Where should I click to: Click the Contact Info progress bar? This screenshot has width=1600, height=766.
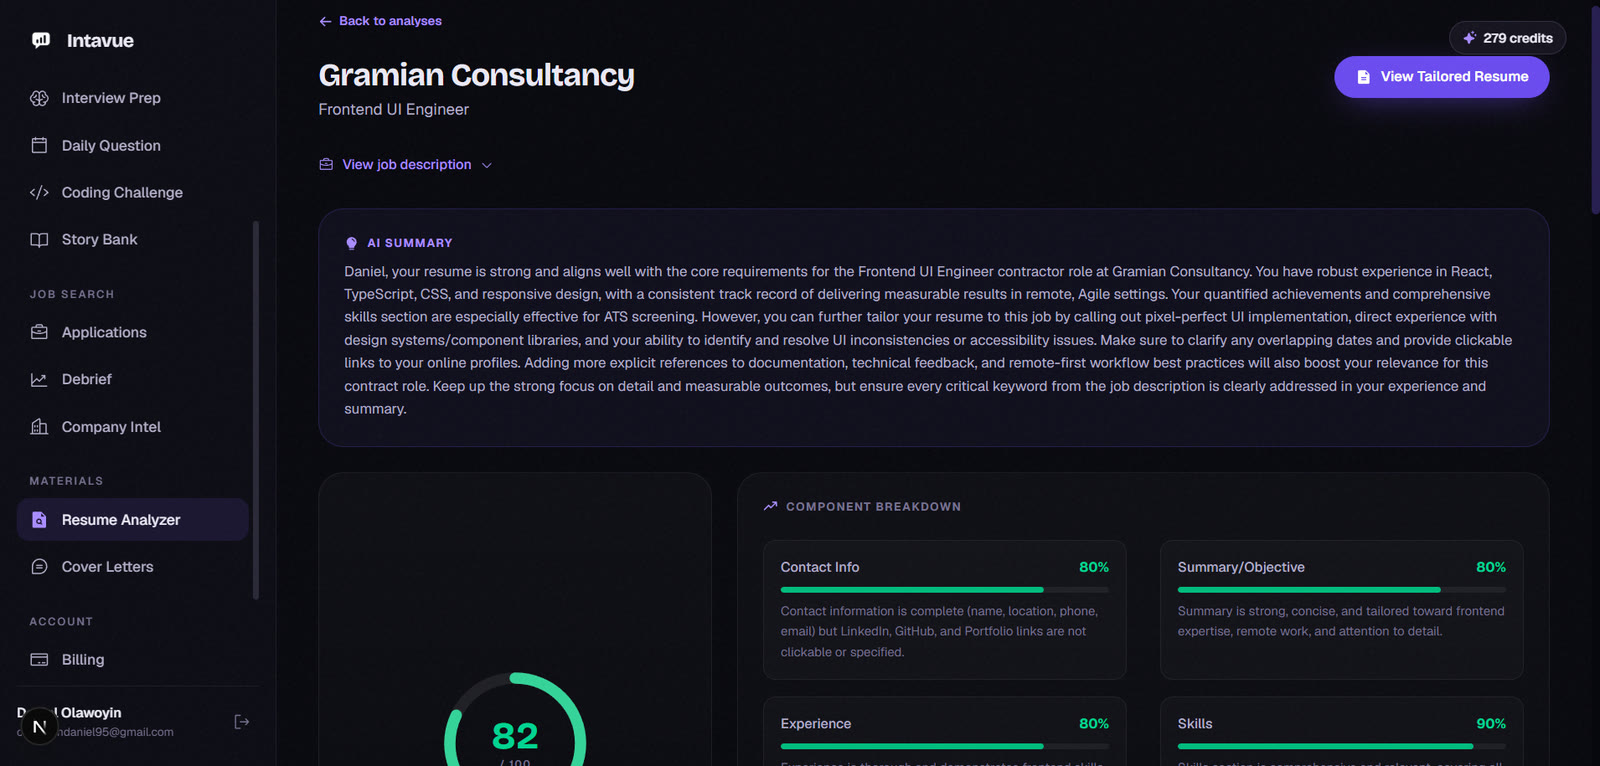(x=944, y=590)
